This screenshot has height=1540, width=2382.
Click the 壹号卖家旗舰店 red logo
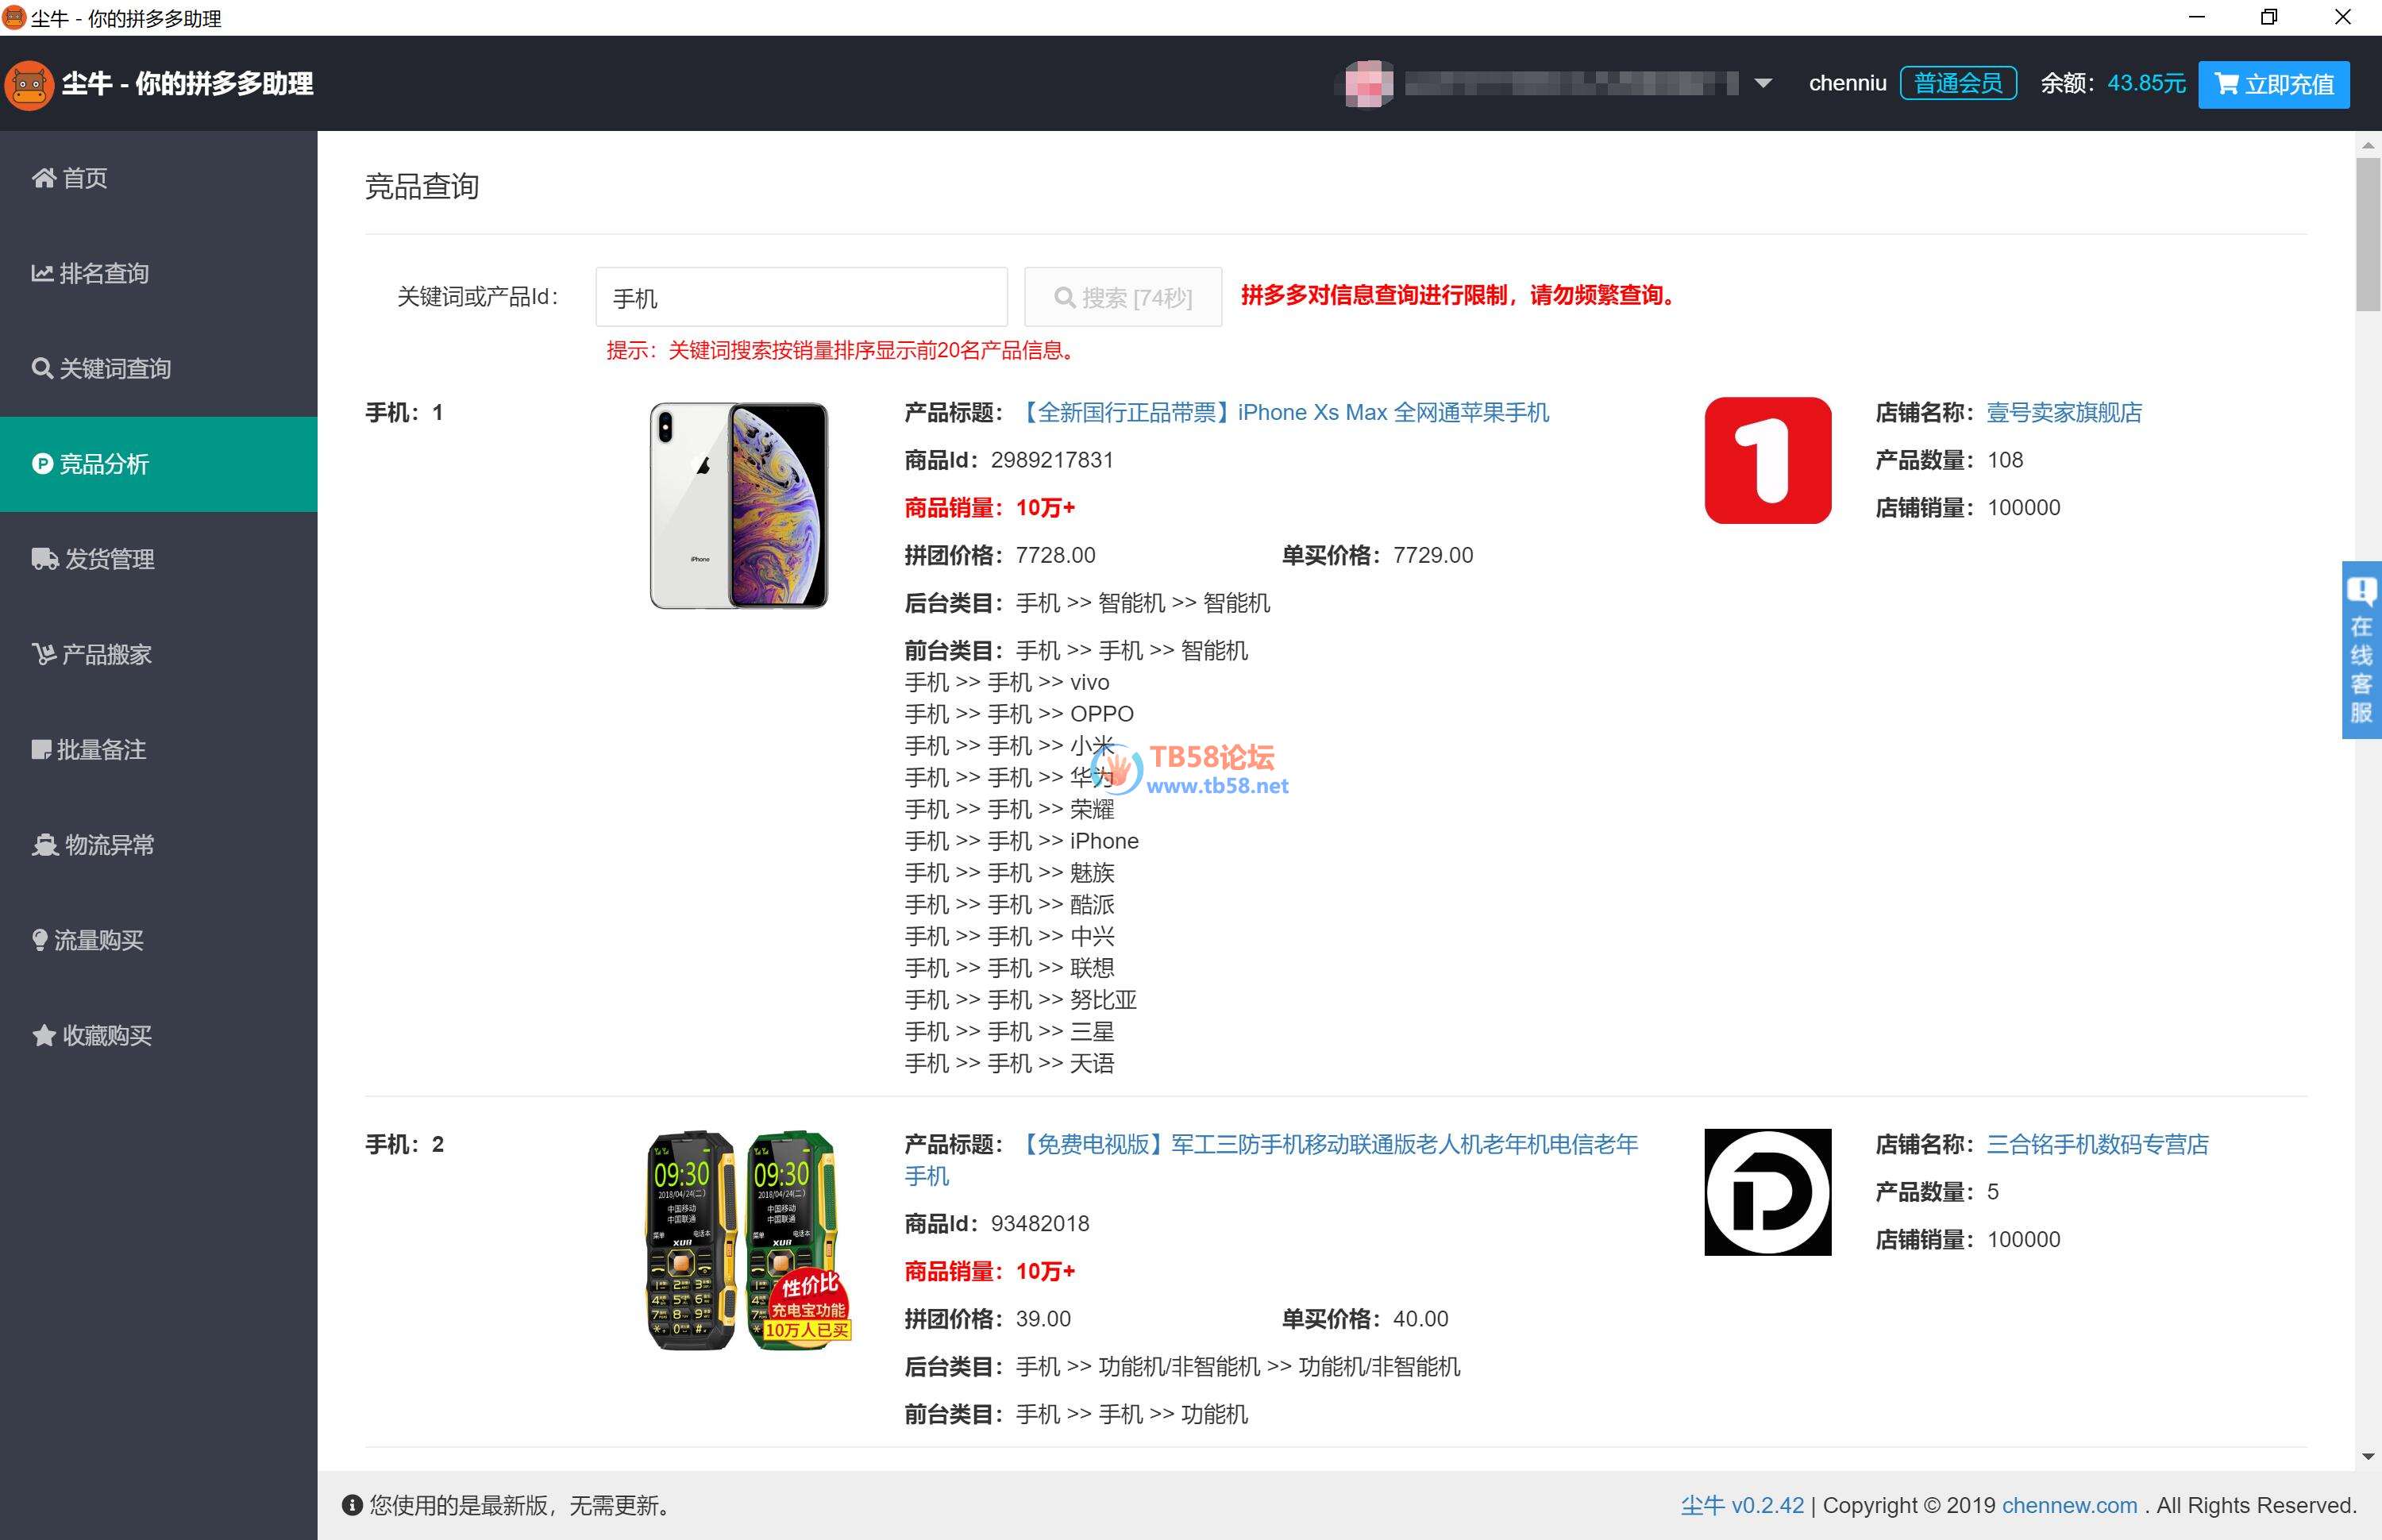(1767, 460)
